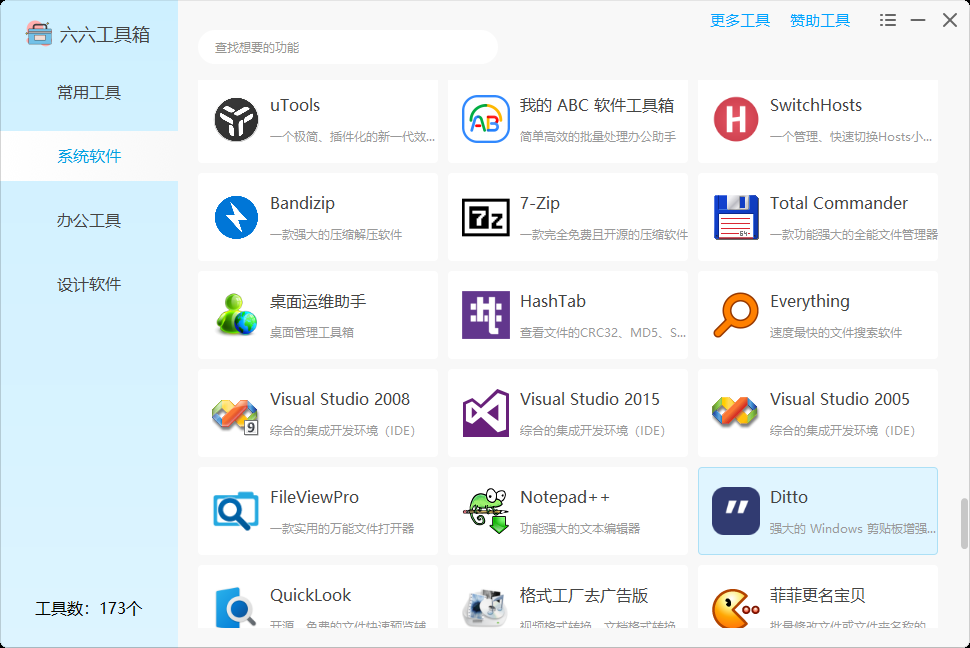Open the 赞助工具 link
This screenshot has width=970, height=648.
point(820,20)
